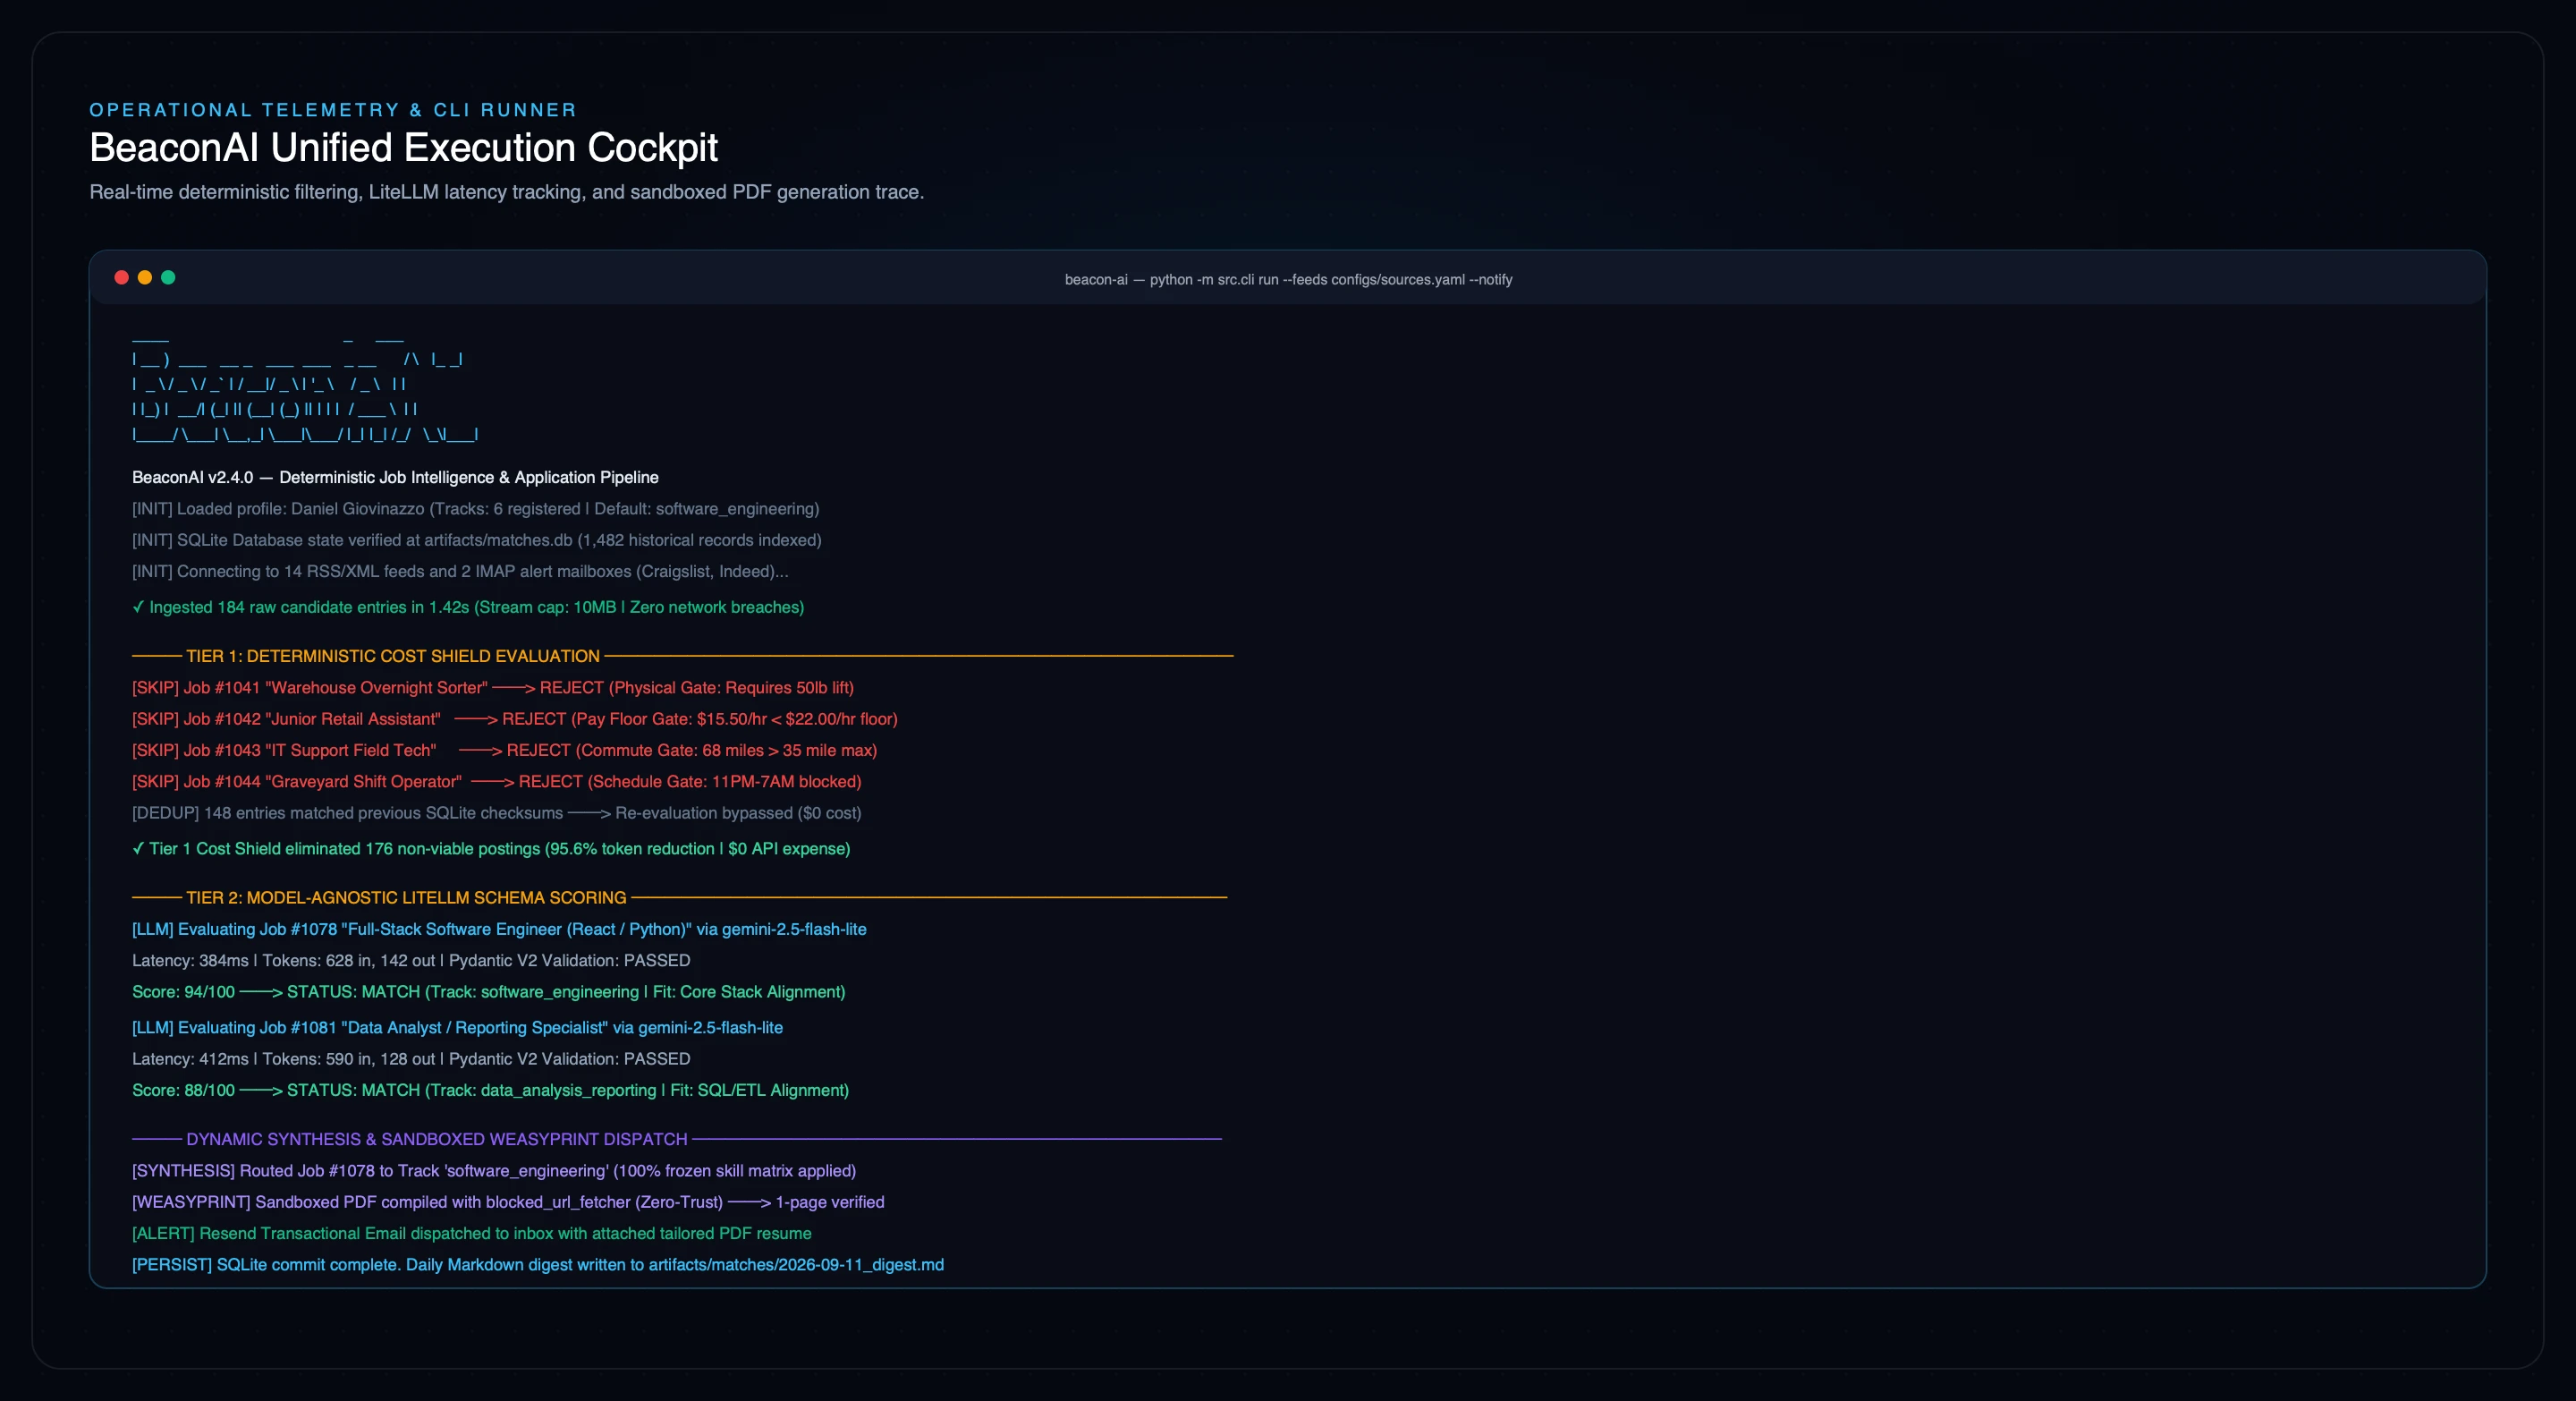
Task: Click the Ingested 184 raw candidate entries line
Action: click(468, 608)
